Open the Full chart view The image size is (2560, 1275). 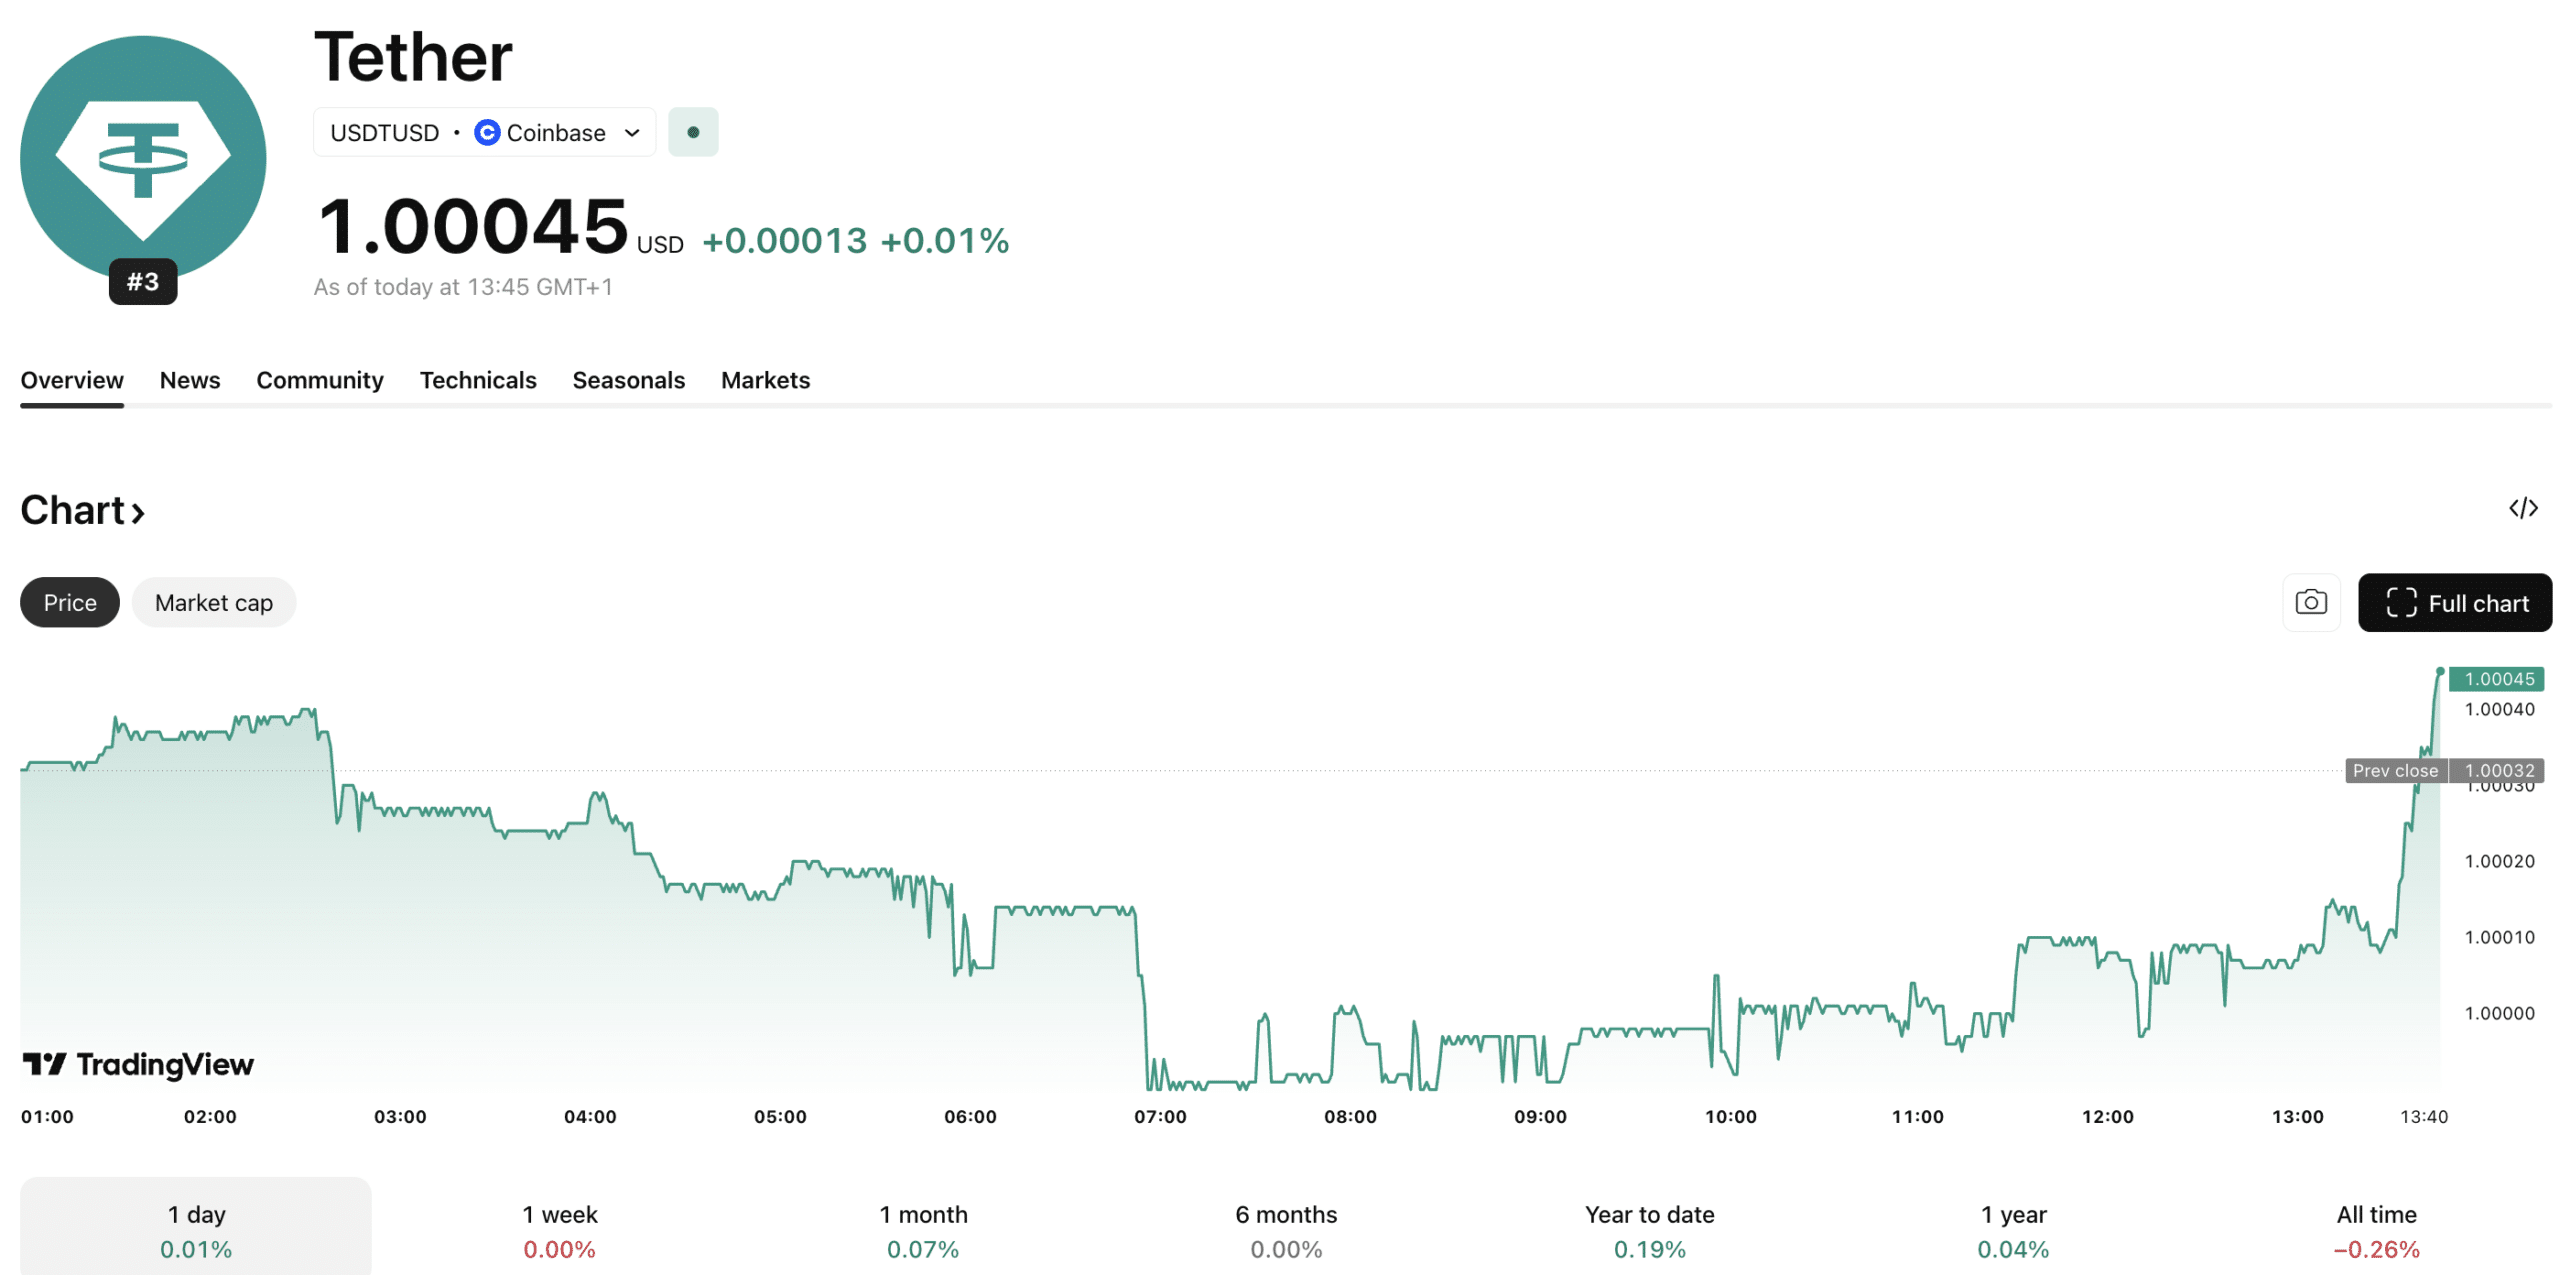point(2455,602)
